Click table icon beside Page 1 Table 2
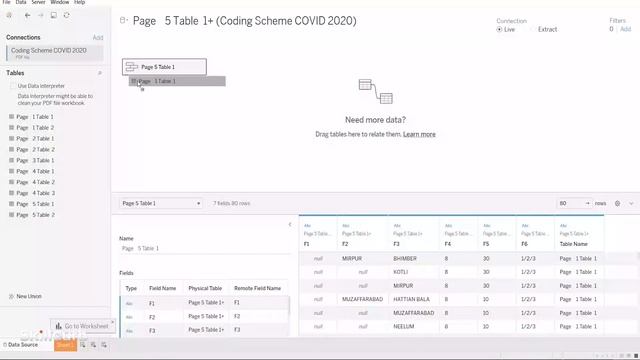This screenshot has height=360, width=640. point(11,127)
